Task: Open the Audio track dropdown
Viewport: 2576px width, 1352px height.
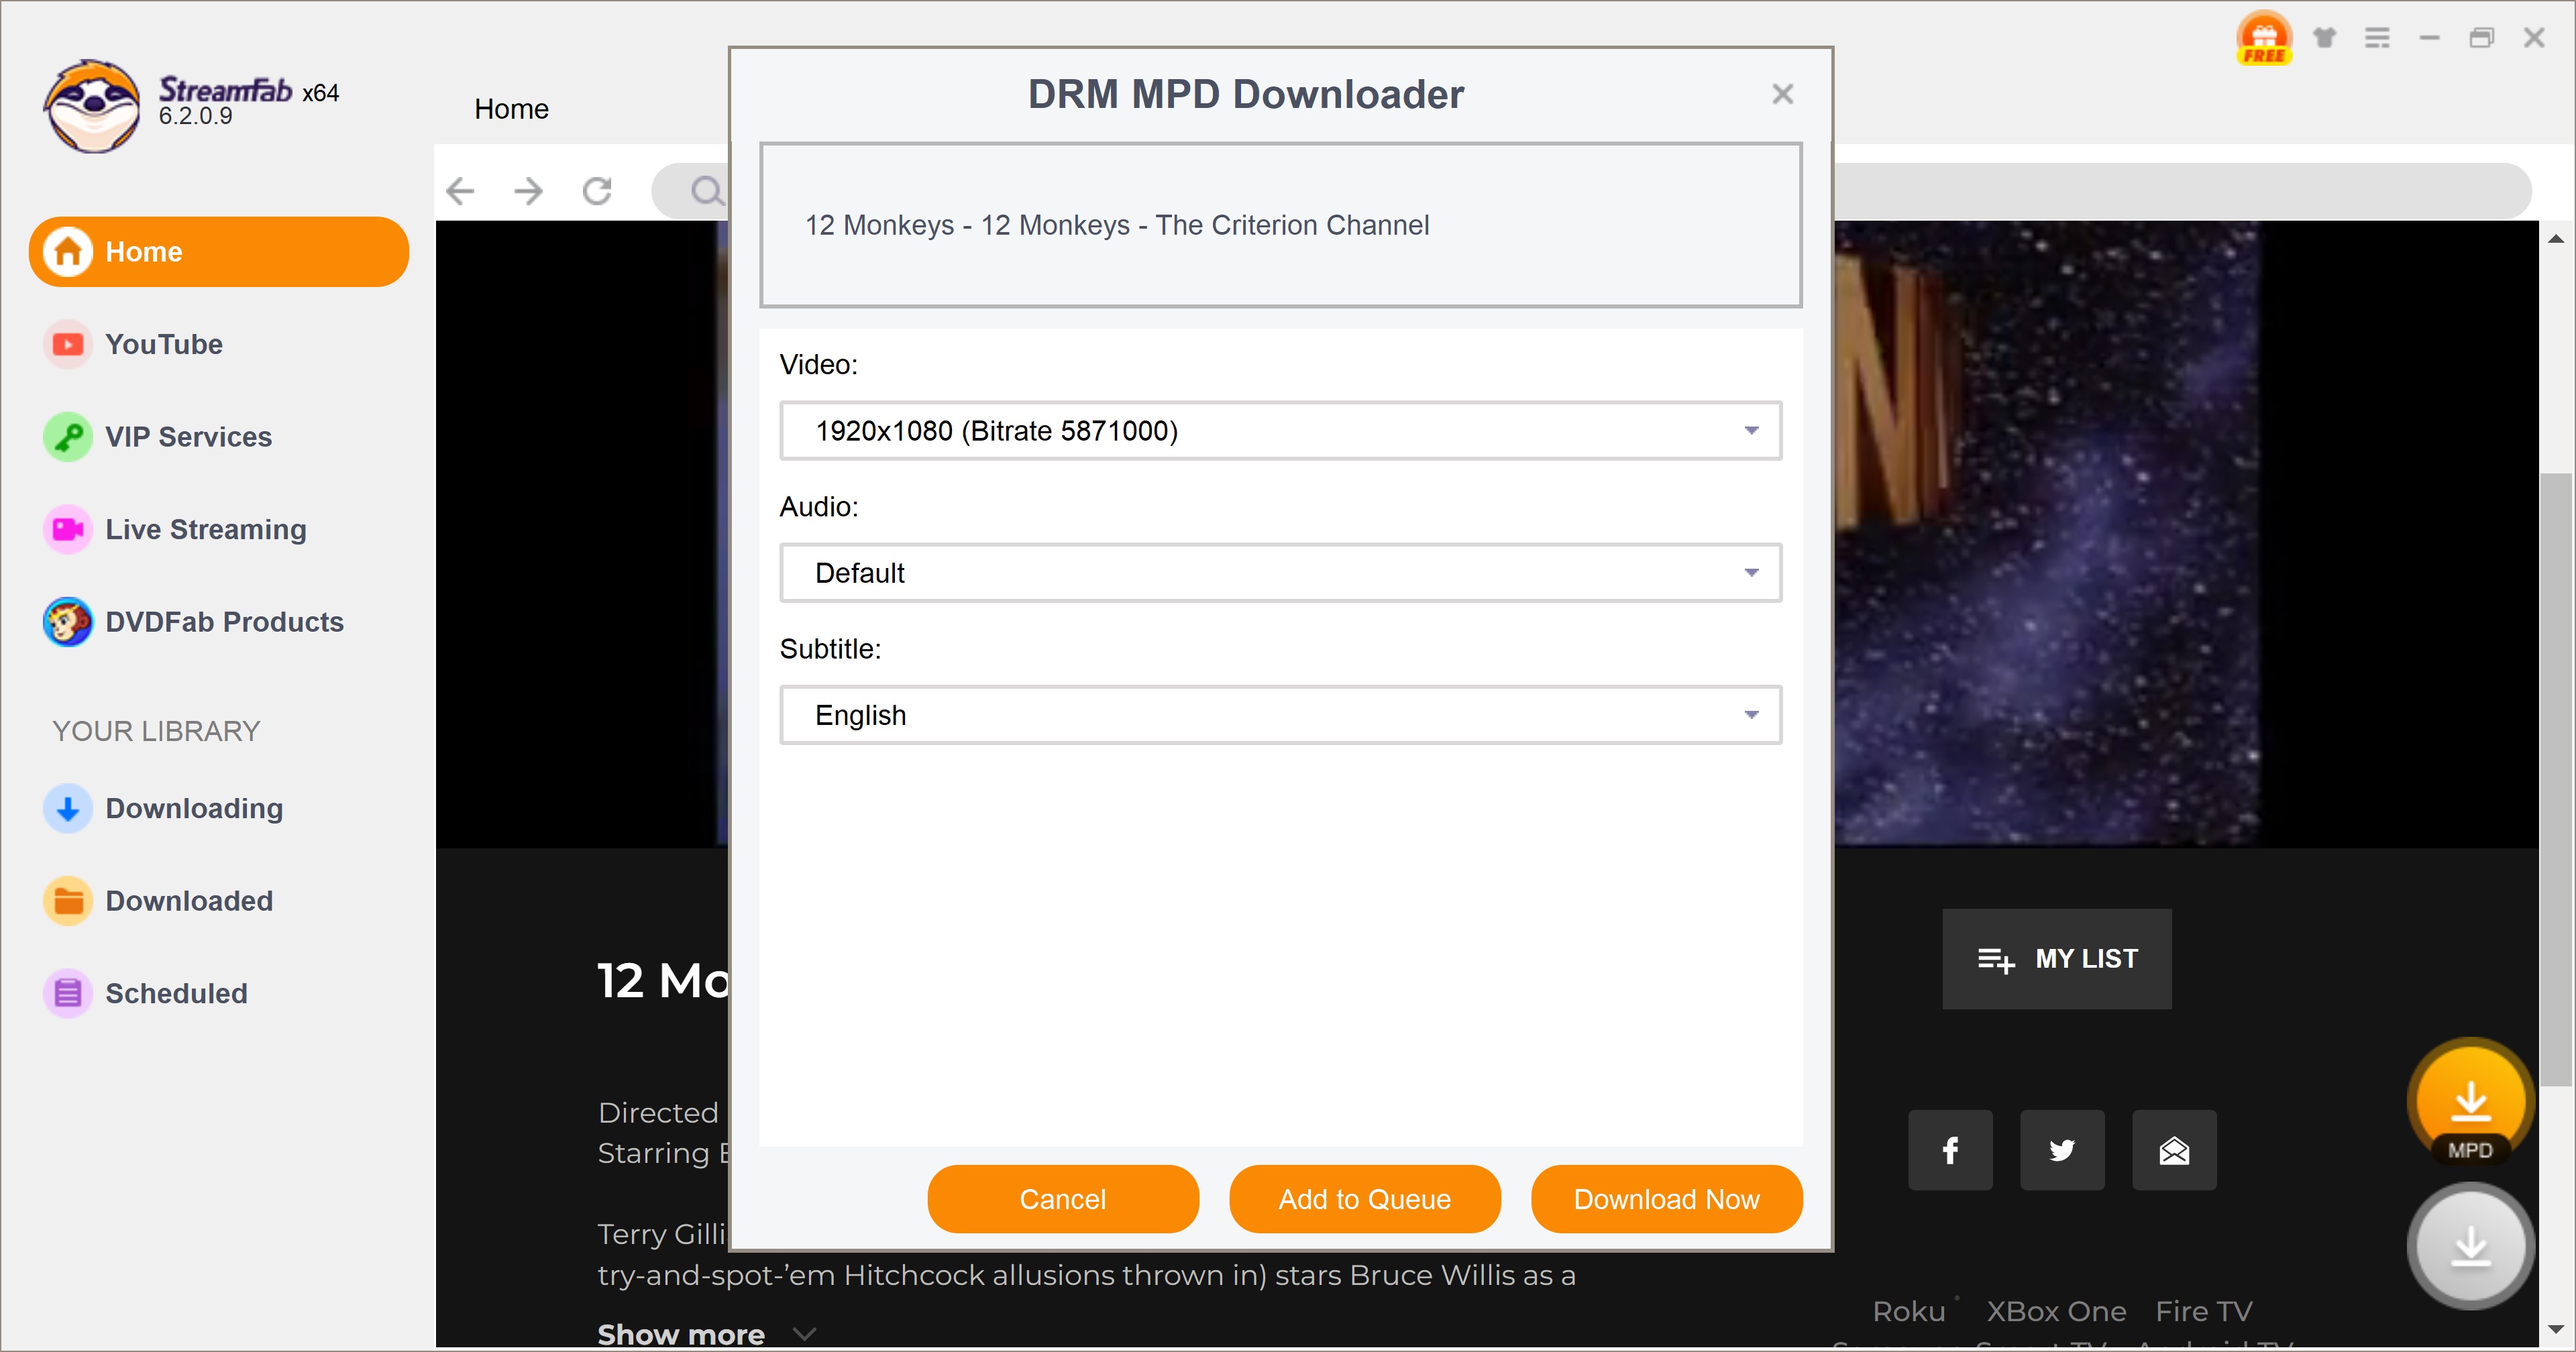Action: click(1280, 573)
